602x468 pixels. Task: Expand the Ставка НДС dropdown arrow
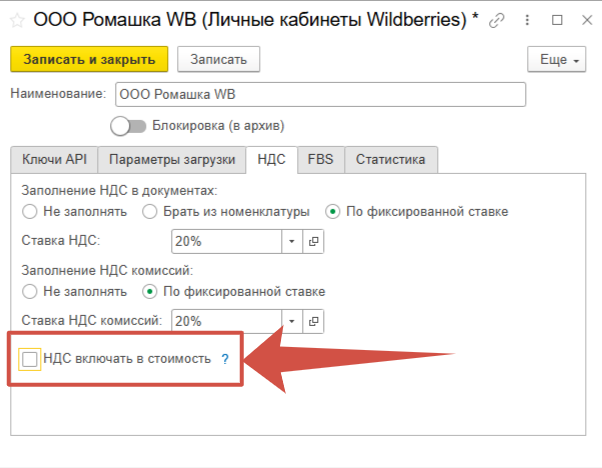292,241
